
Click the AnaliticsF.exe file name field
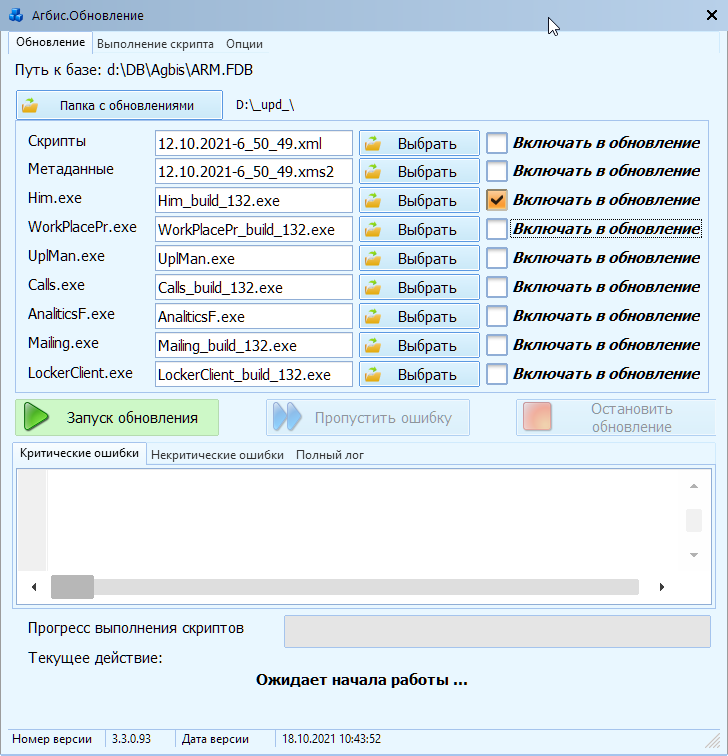(x=254, y=316)
